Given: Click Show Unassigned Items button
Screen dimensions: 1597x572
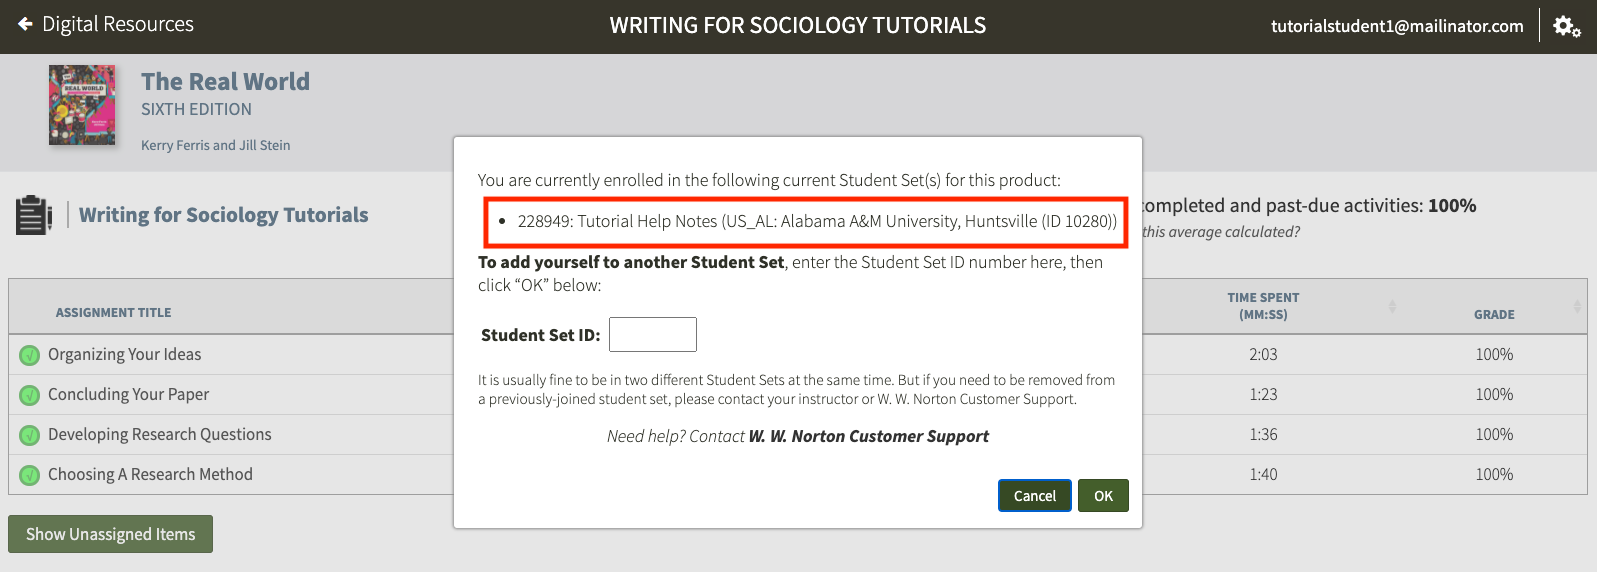Looking at the screenshot, I should pos(110,534).
